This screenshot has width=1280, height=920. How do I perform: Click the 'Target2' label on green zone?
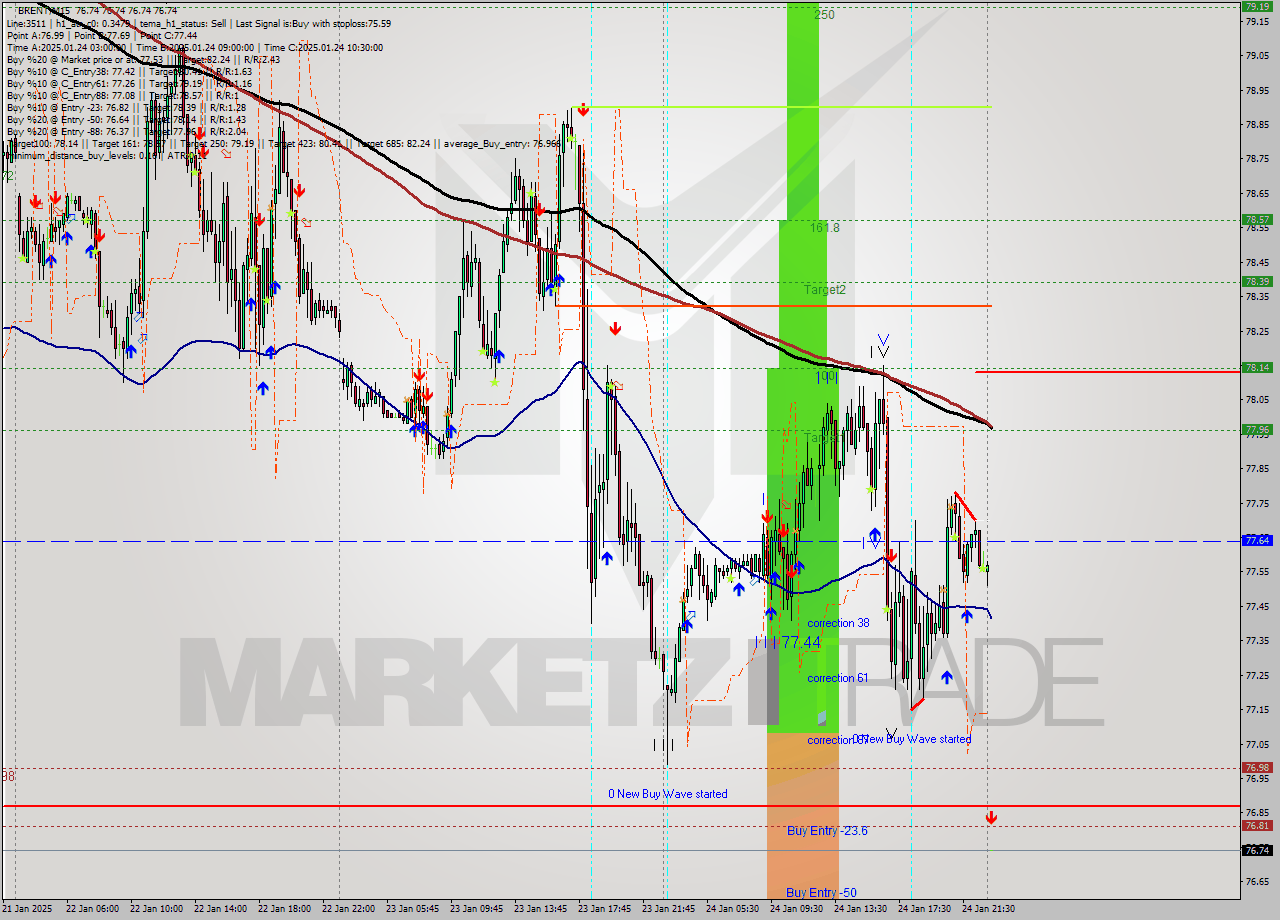(x=825, y=290)
